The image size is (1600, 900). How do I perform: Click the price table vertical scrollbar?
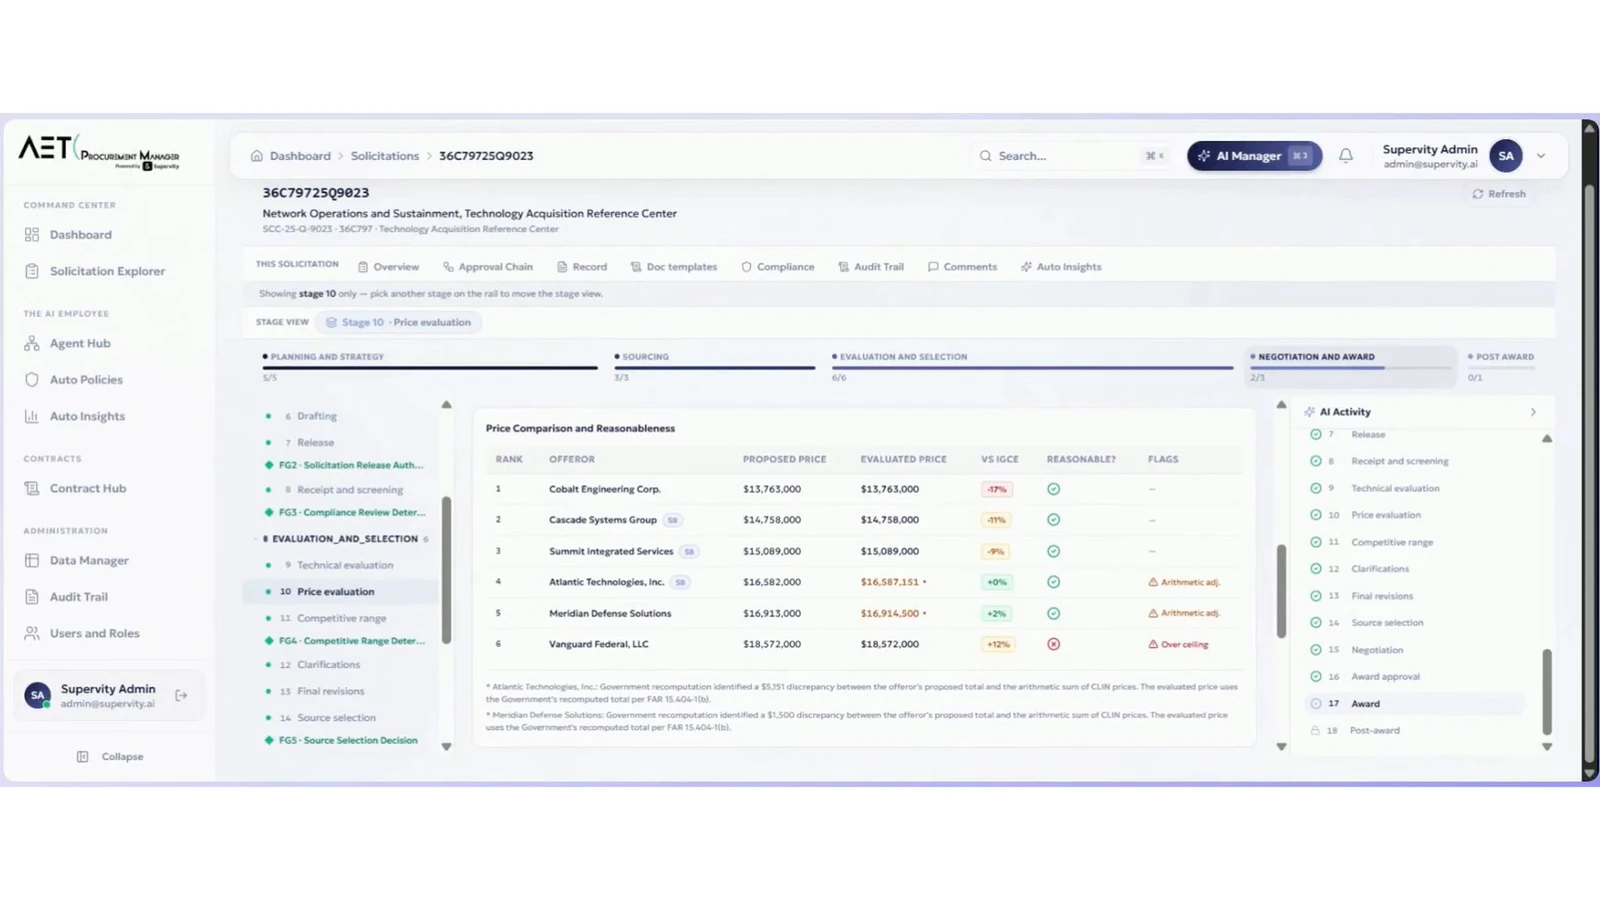[1281, 591]
